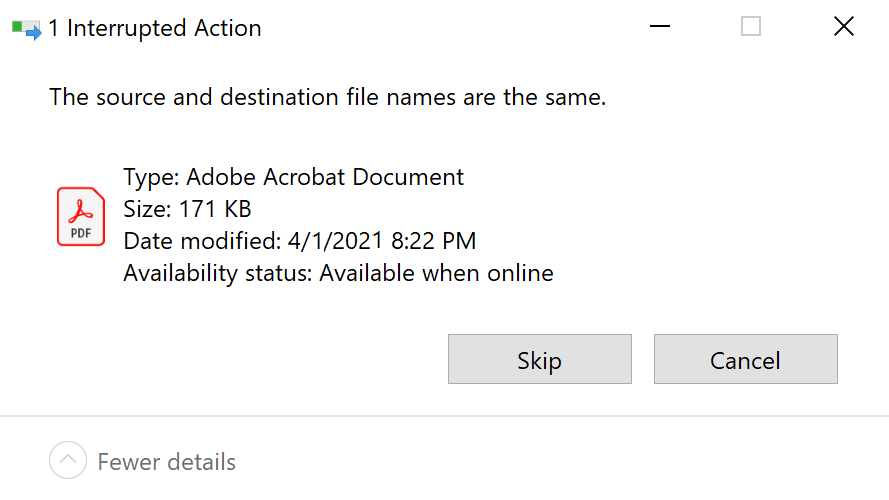
Task: Close the Interrupted Action dialog
Action: [843, 27]
